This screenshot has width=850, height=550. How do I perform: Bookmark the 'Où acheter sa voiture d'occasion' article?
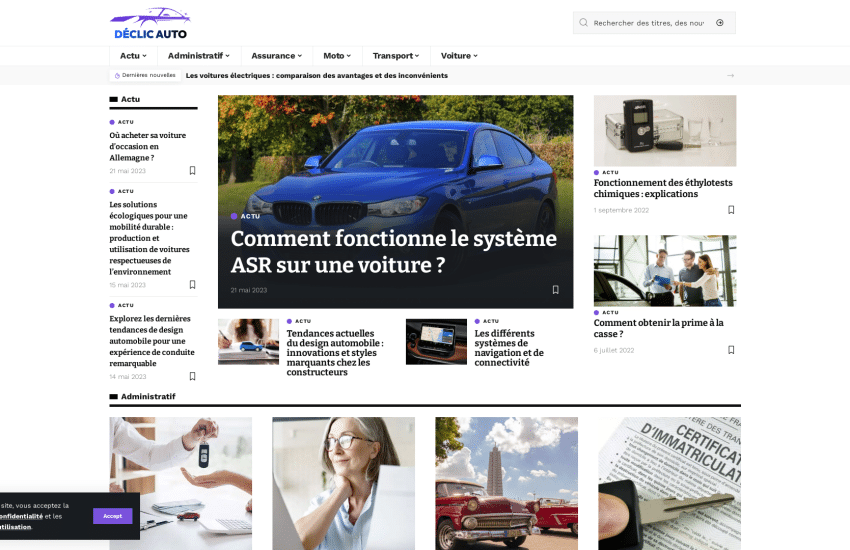click(x=193, y=171)
